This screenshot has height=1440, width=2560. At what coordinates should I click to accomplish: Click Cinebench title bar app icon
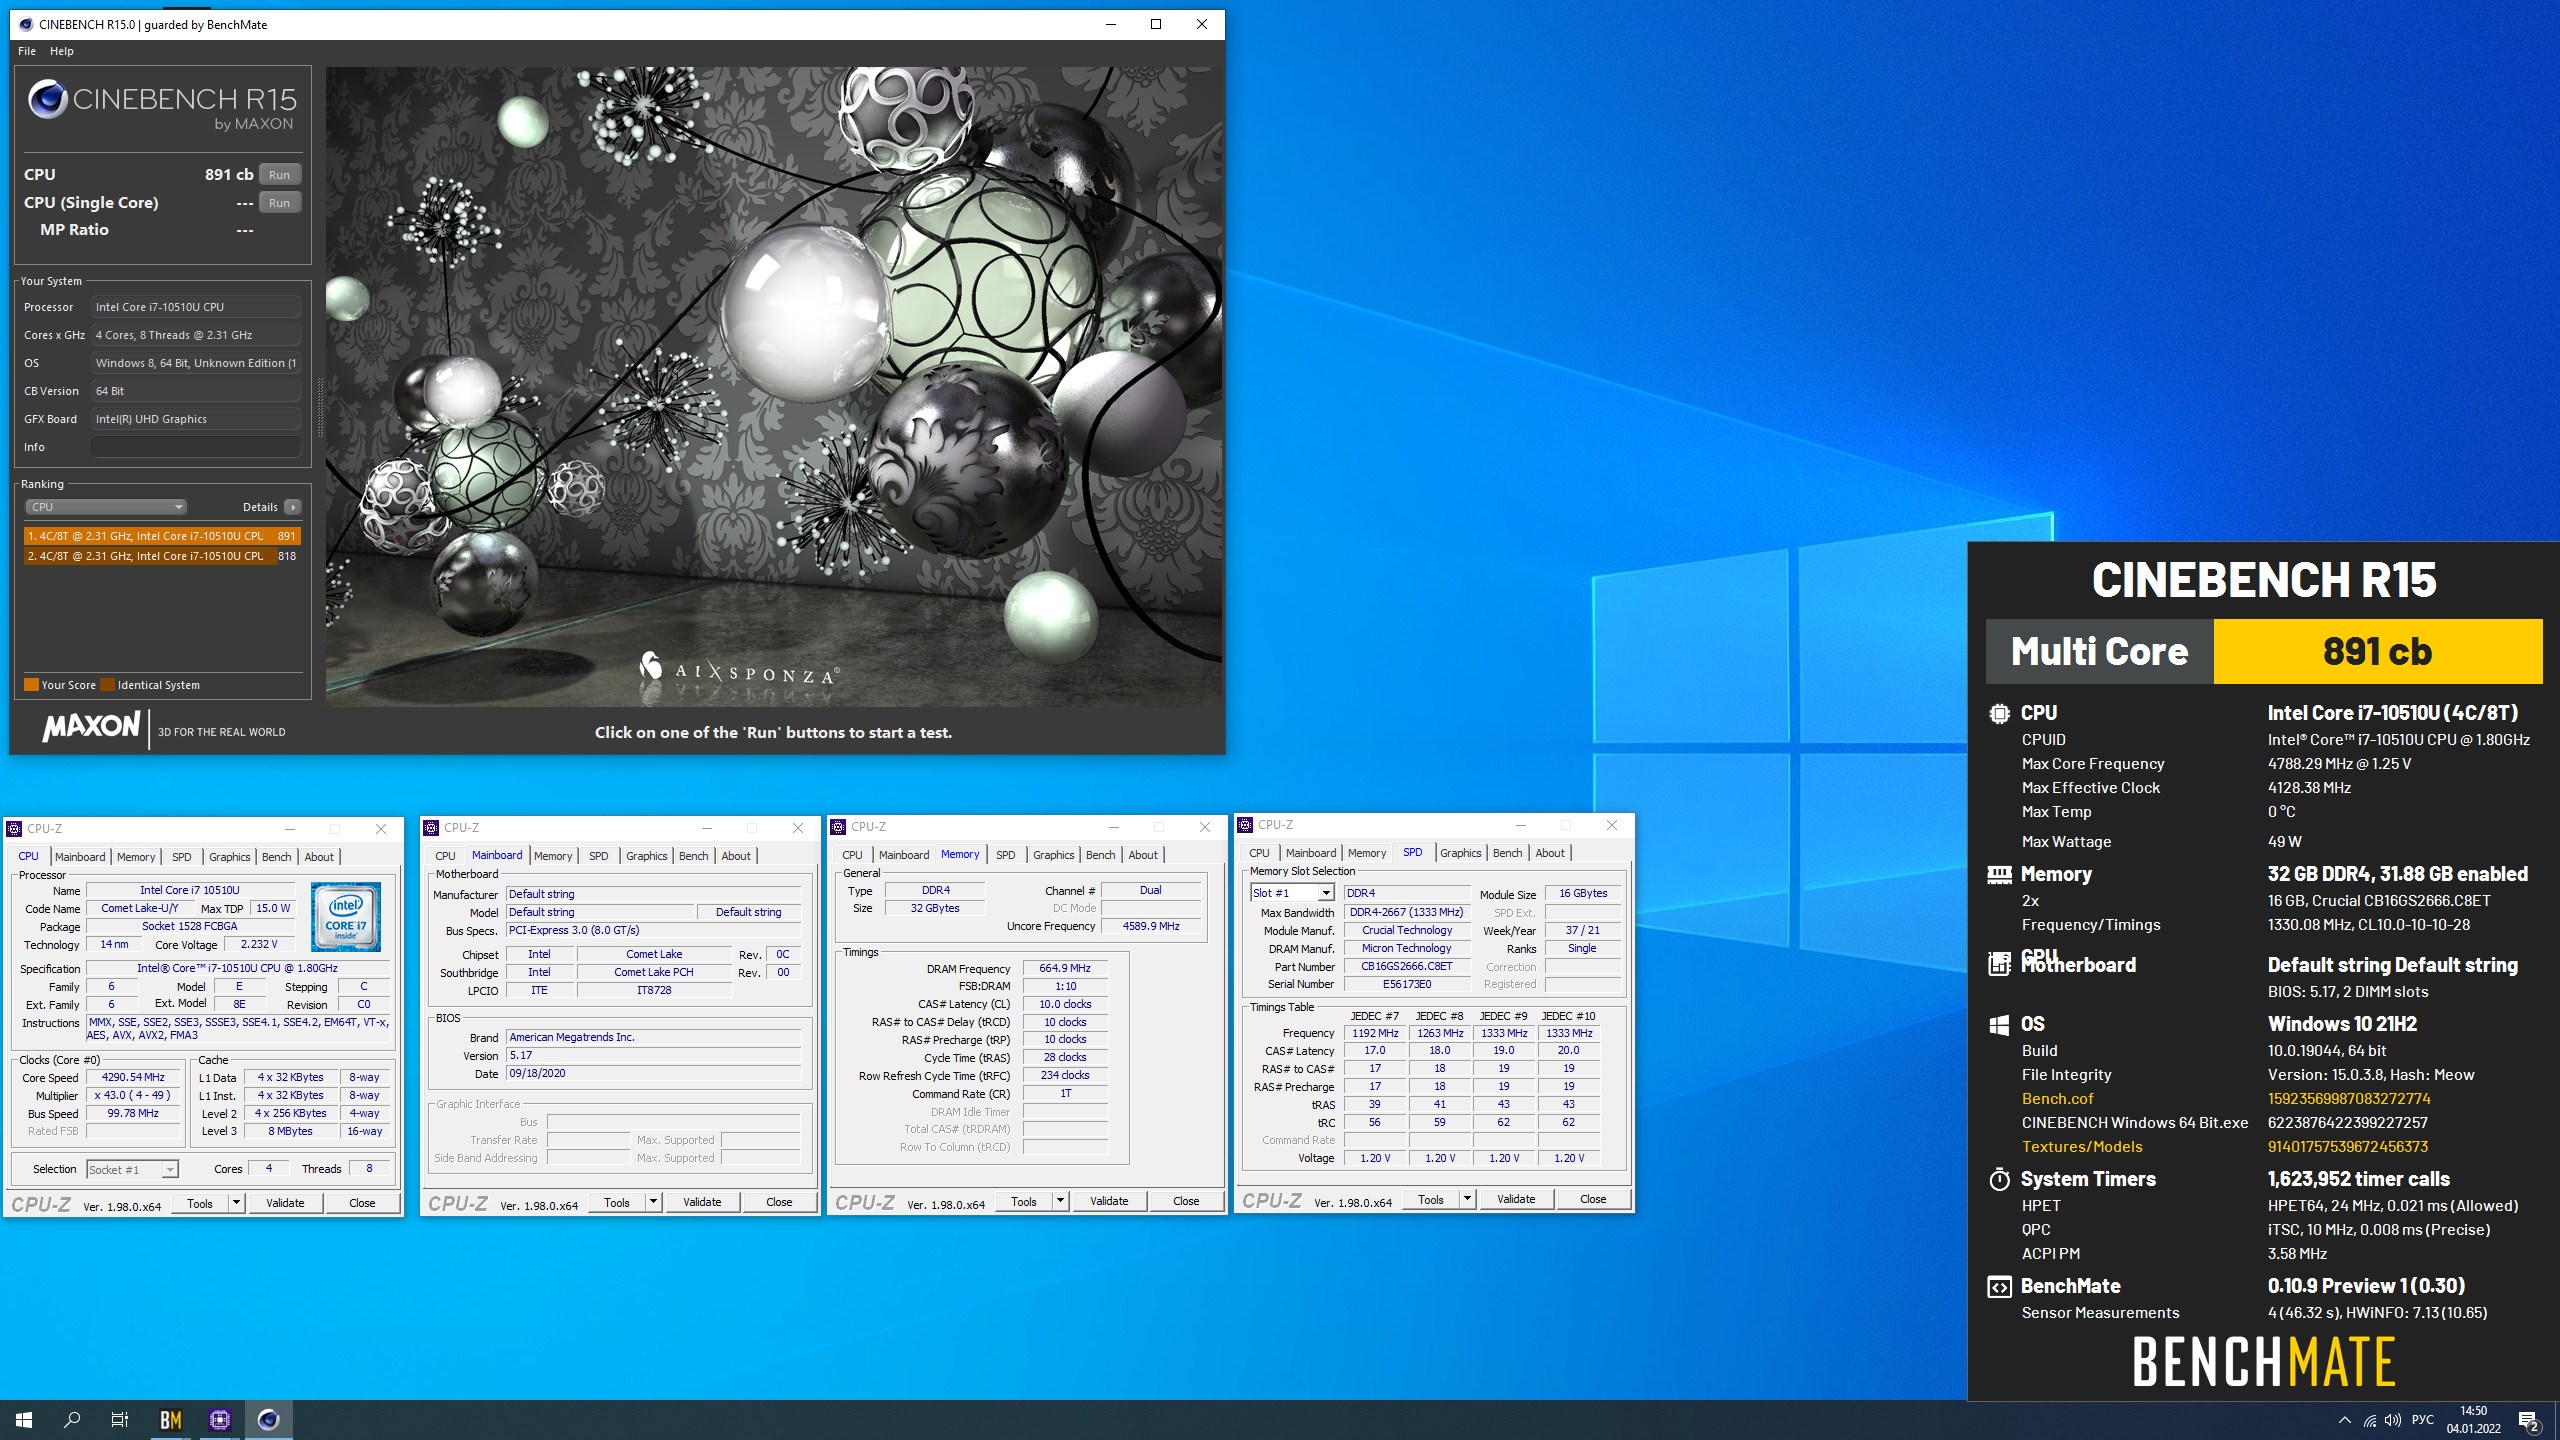click(x=26, y=24)
